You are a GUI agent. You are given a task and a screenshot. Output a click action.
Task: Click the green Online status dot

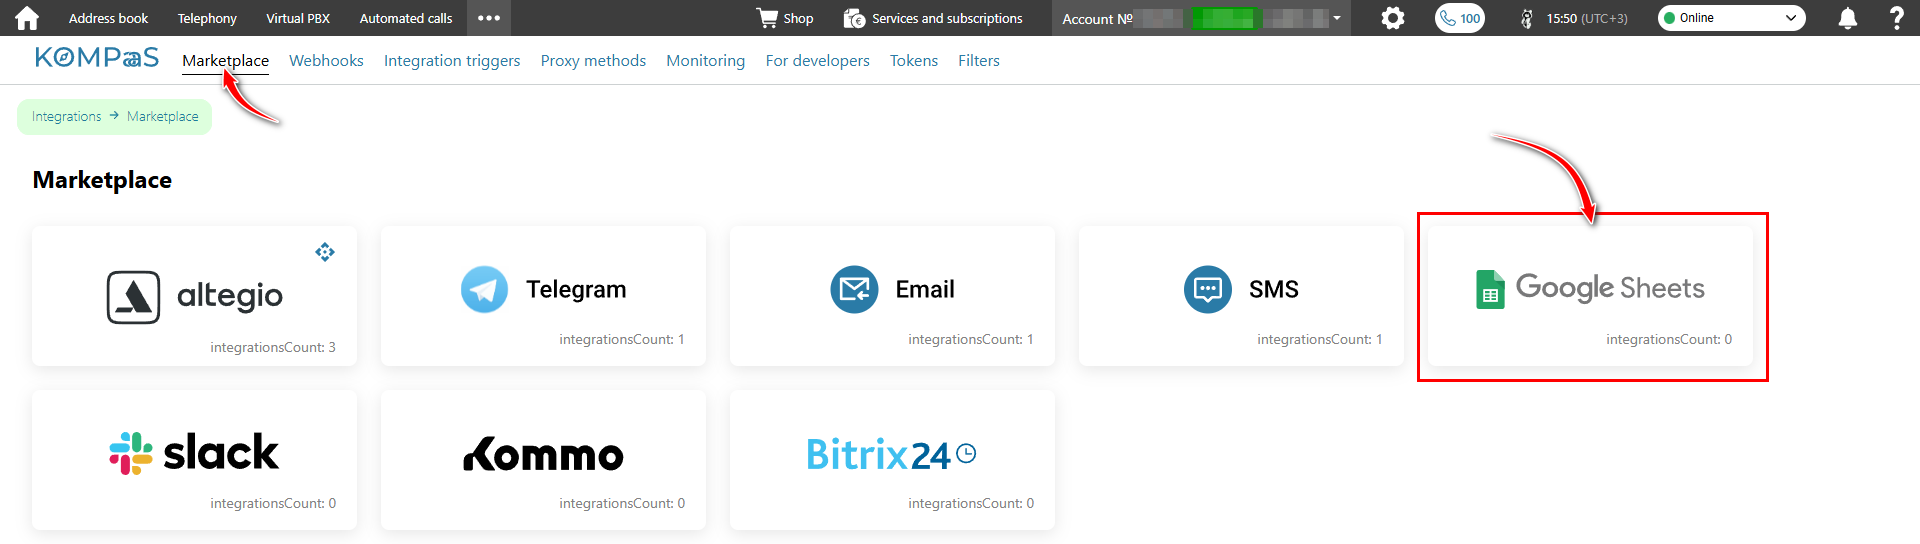tap(1669, 18)
